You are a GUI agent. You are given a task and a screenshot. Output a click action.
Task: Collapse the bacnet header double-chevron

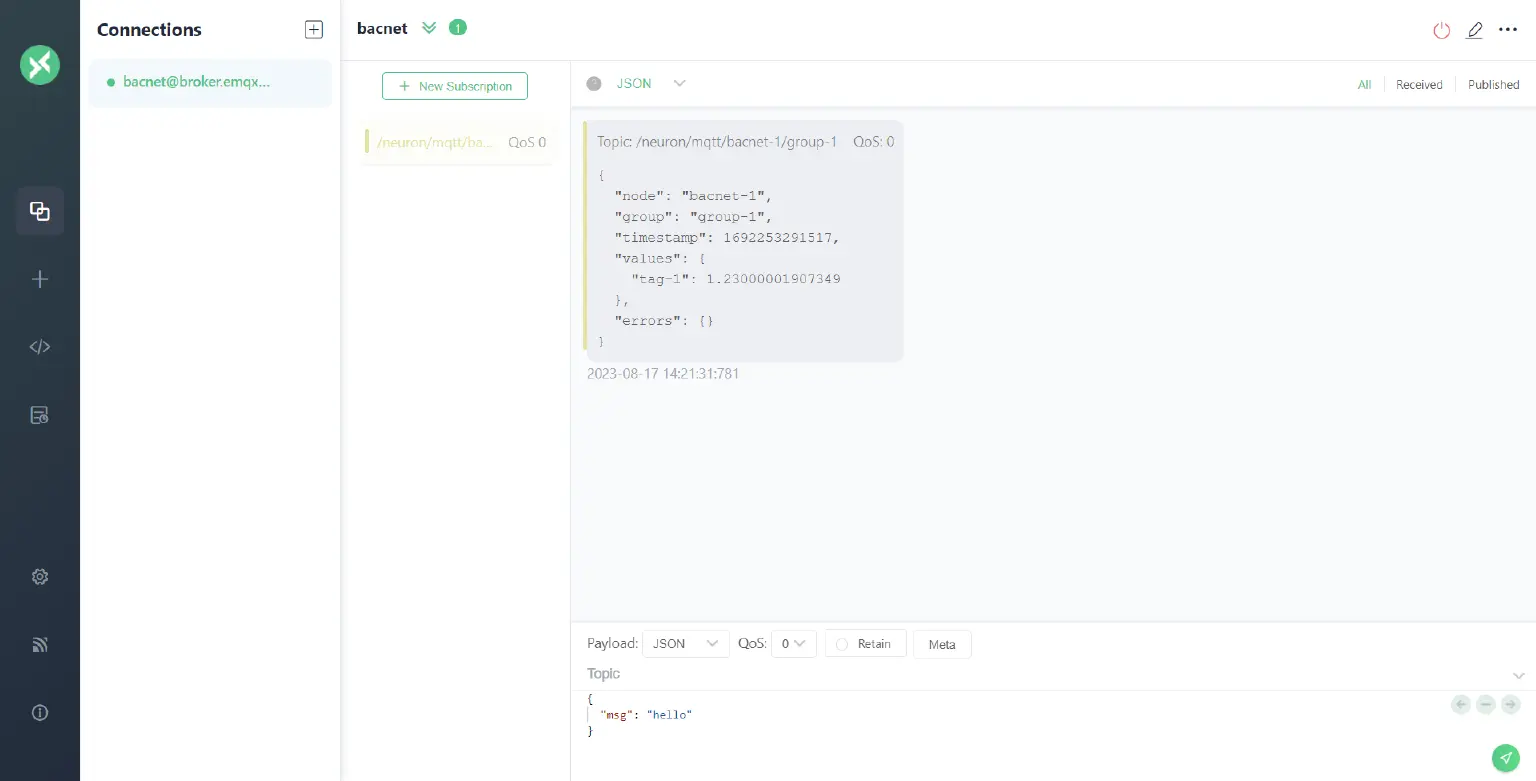tap(429, 28)
